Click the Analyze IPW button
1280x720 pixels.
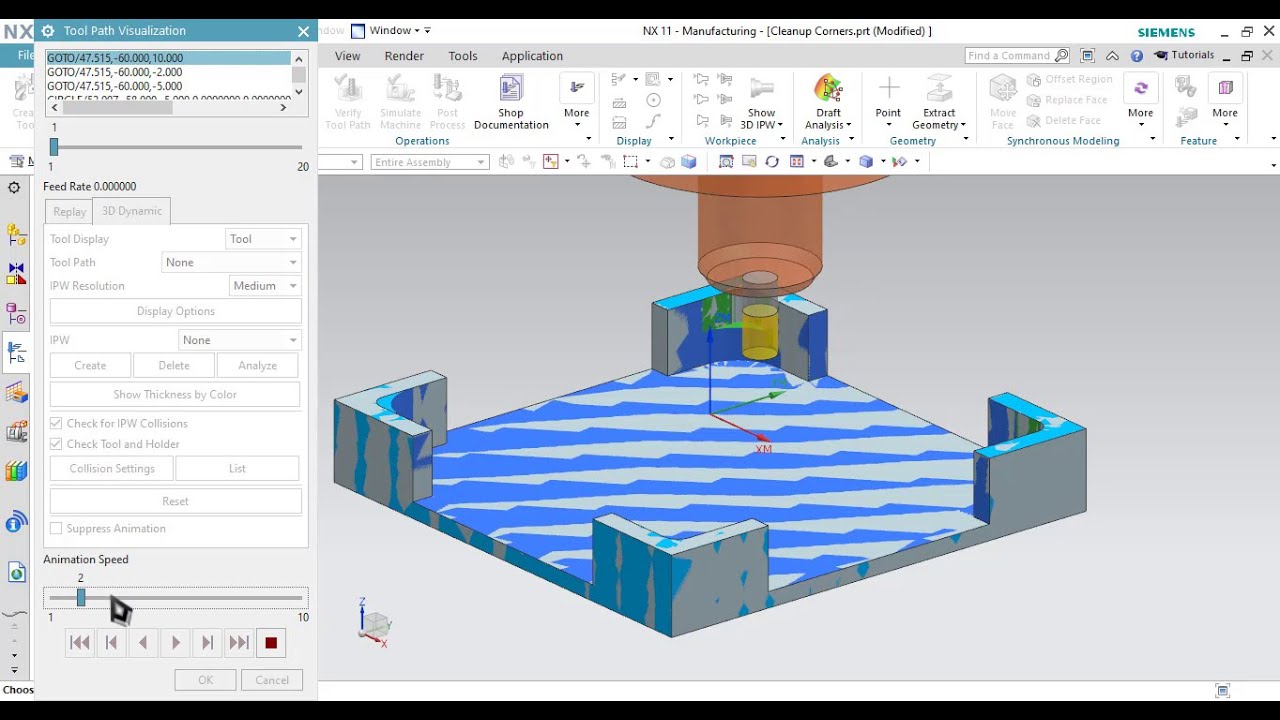258,365
